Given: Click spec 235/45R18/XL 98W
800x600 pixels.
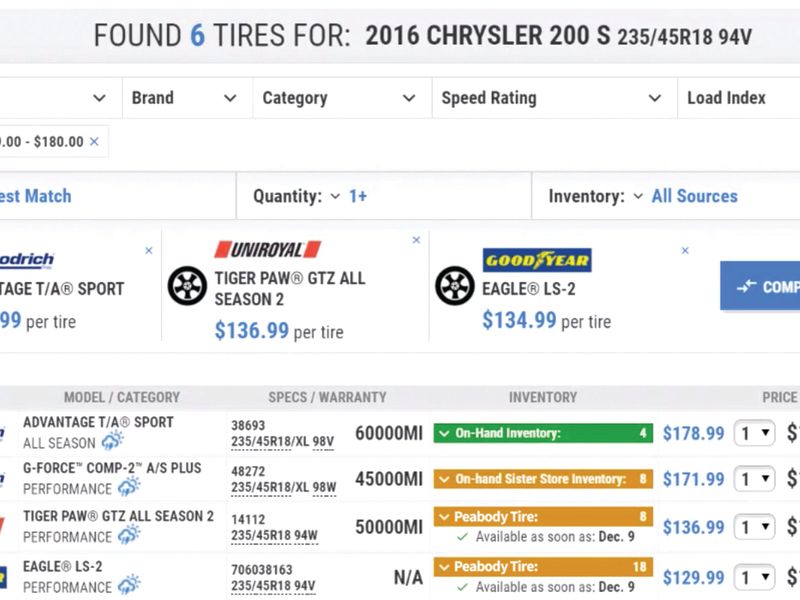Looking at the screenshot, I should (x=284, y=488).
